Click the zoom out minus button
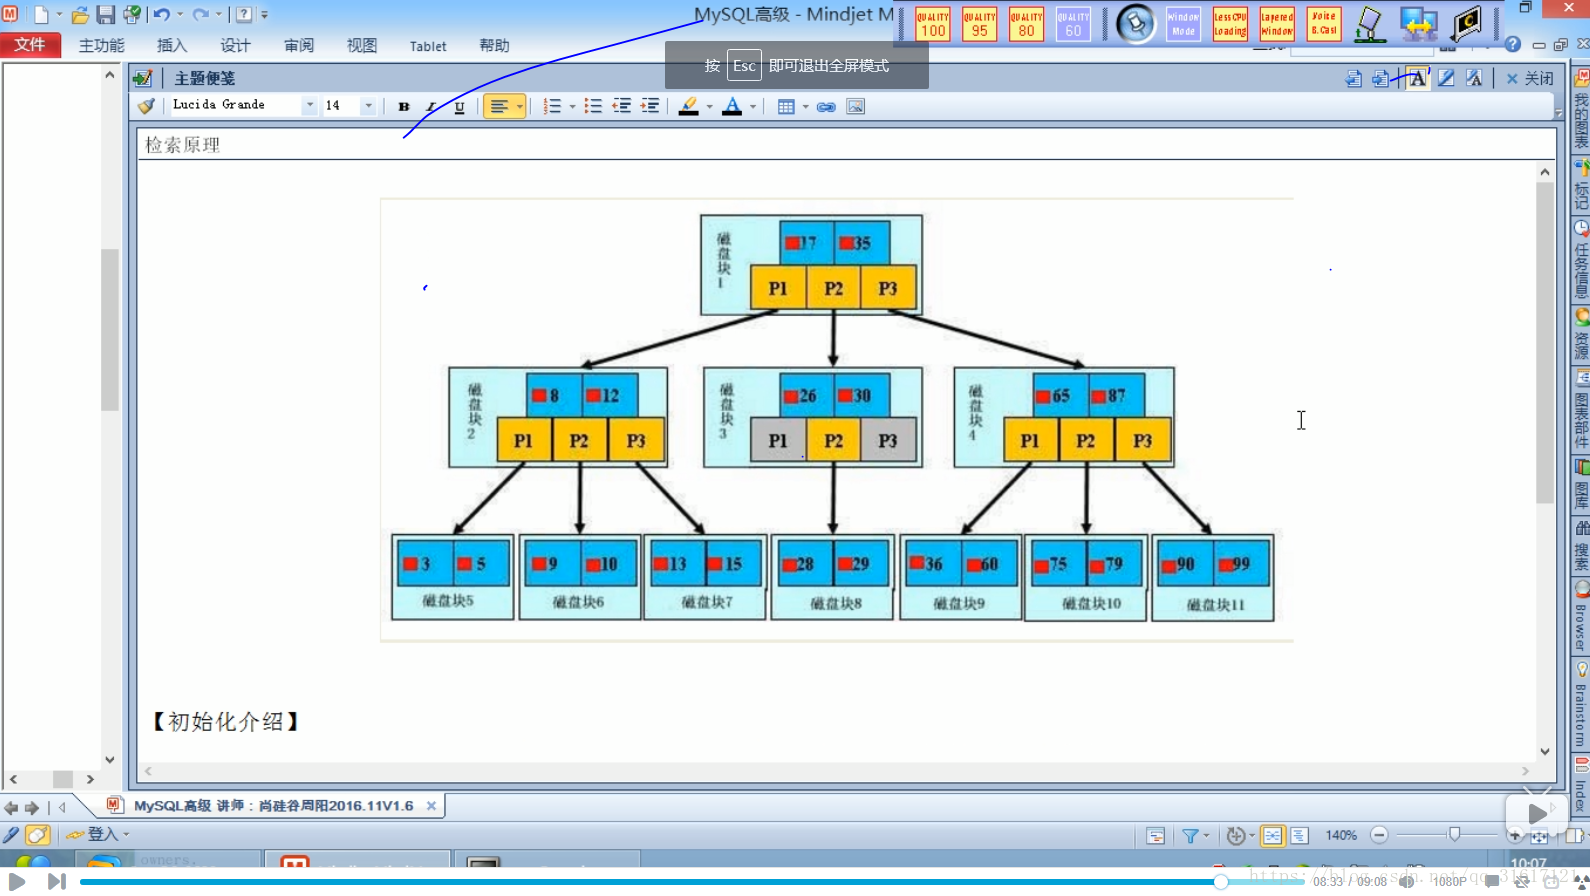The height and width of the screenshot is (896, 1590). tap(1379, 835)
